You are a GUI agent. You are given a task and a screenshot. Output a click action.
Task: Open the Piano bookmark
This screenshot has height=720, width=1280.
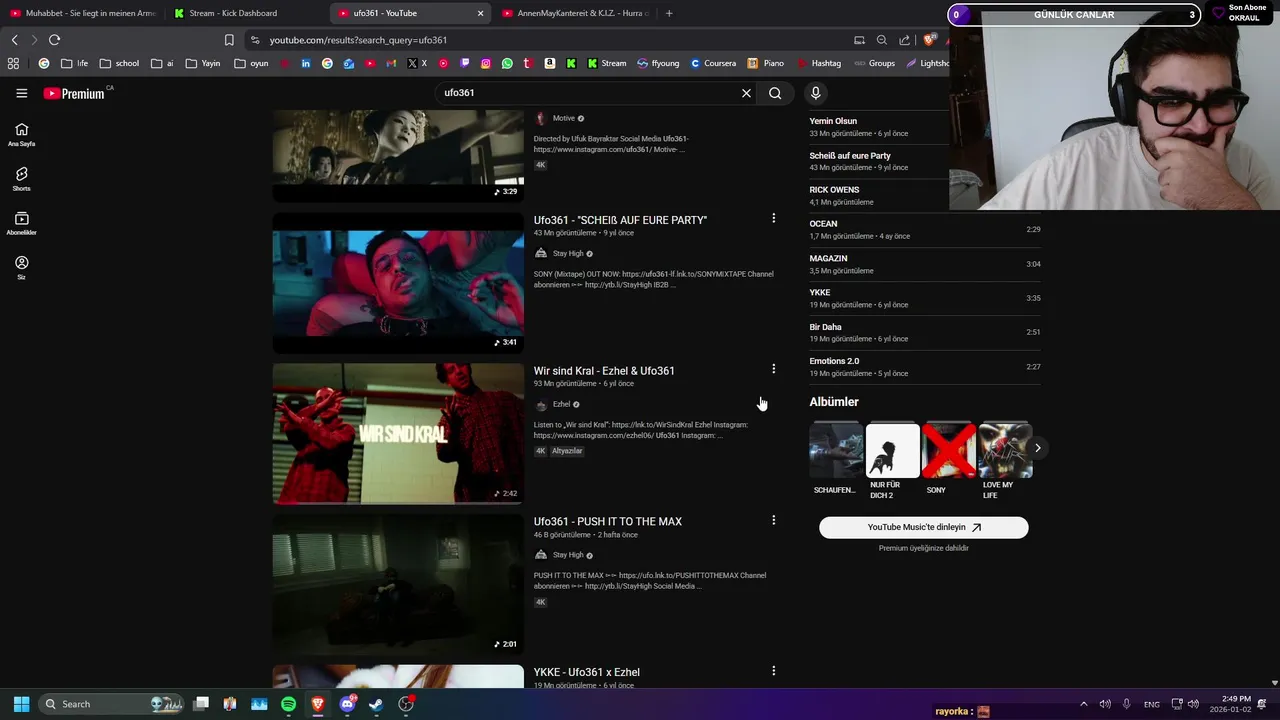[x=766, y=63]
